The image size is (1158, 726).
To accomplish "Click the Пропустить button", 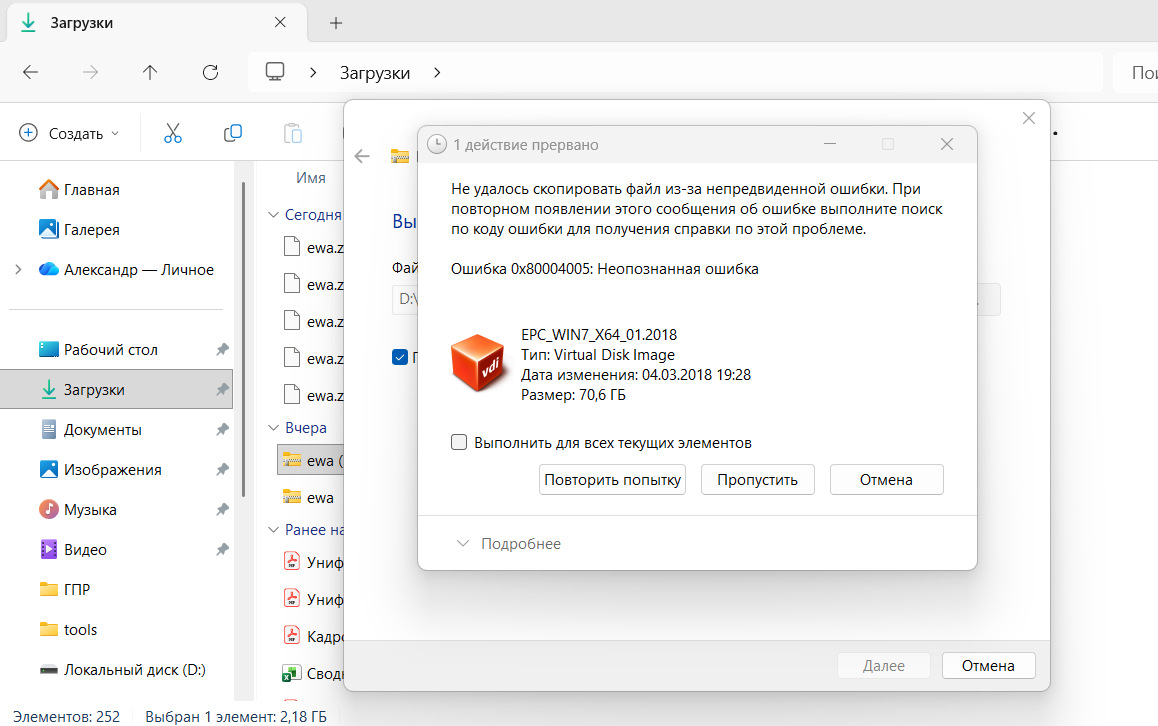I will point(758,479).
